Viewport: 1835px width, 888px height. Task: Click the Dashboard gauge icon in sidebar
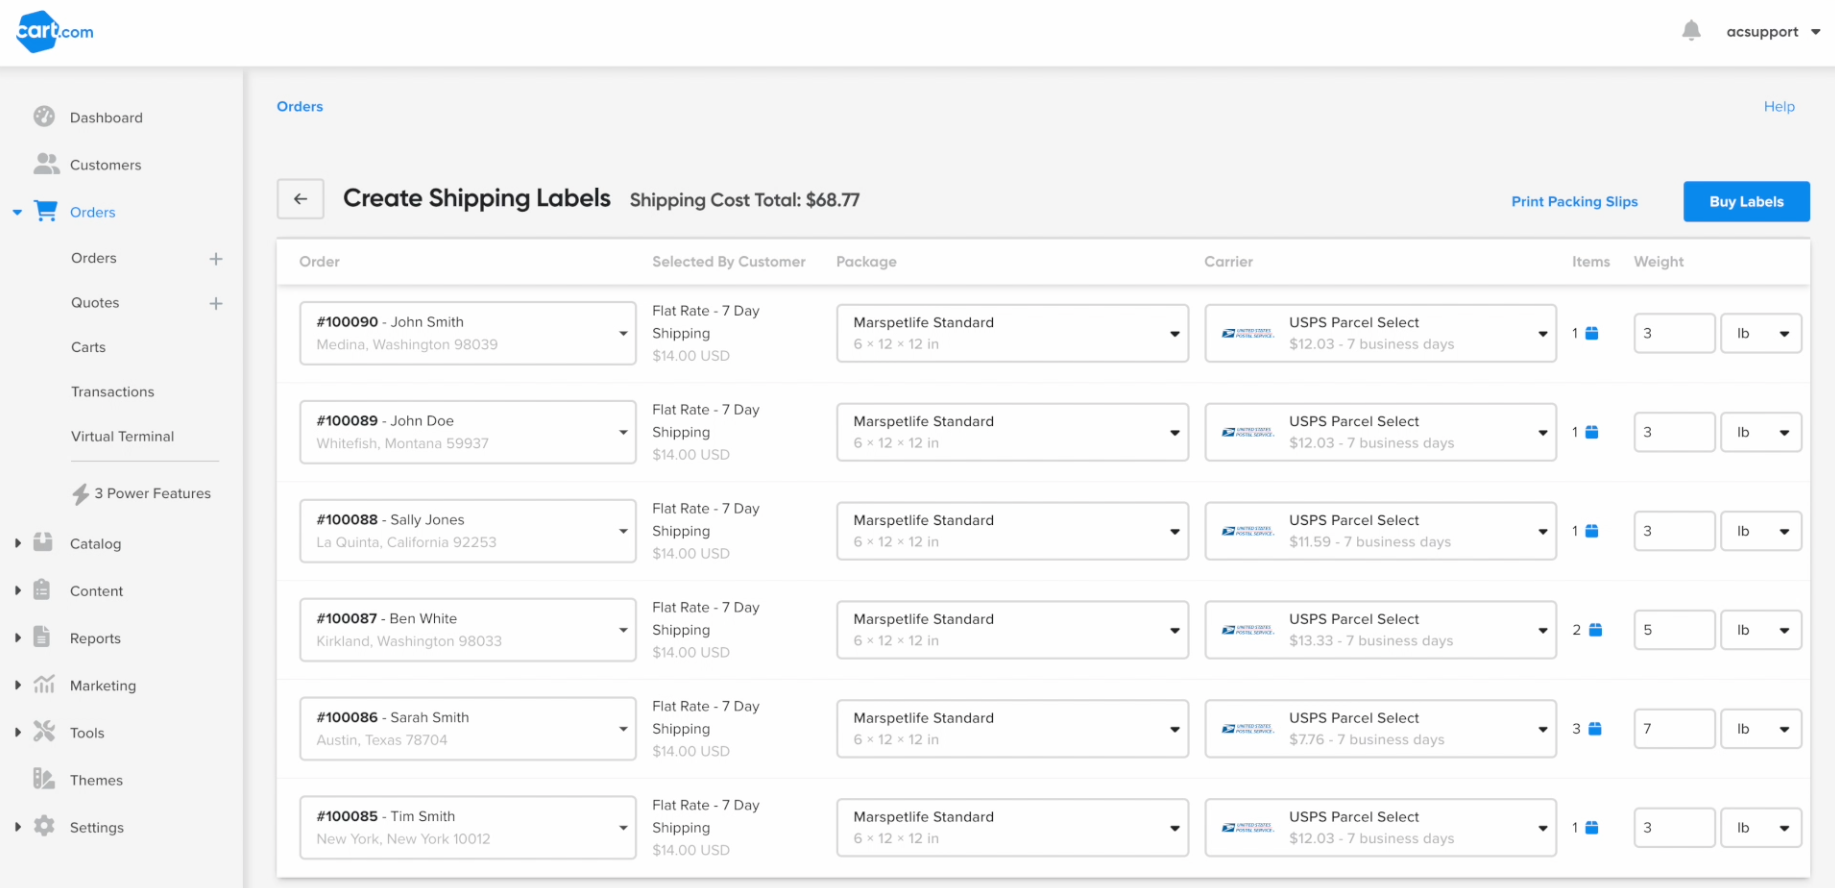click(44, 117)
